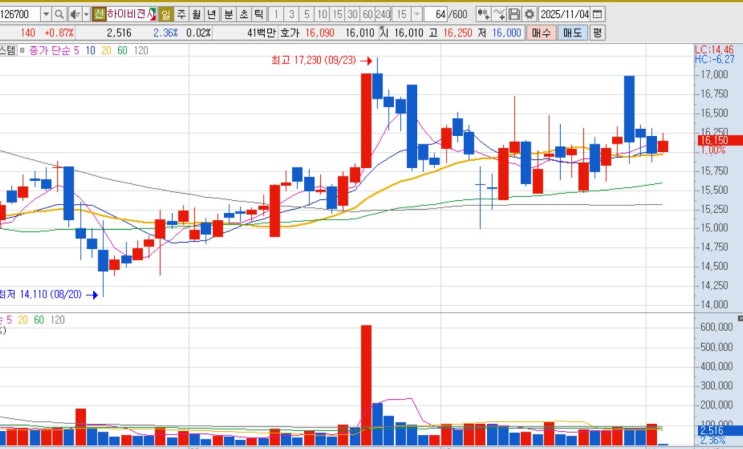Click the add candle indicator icon
The width and height of the screenshot is (743, 449).
point(483,15)
